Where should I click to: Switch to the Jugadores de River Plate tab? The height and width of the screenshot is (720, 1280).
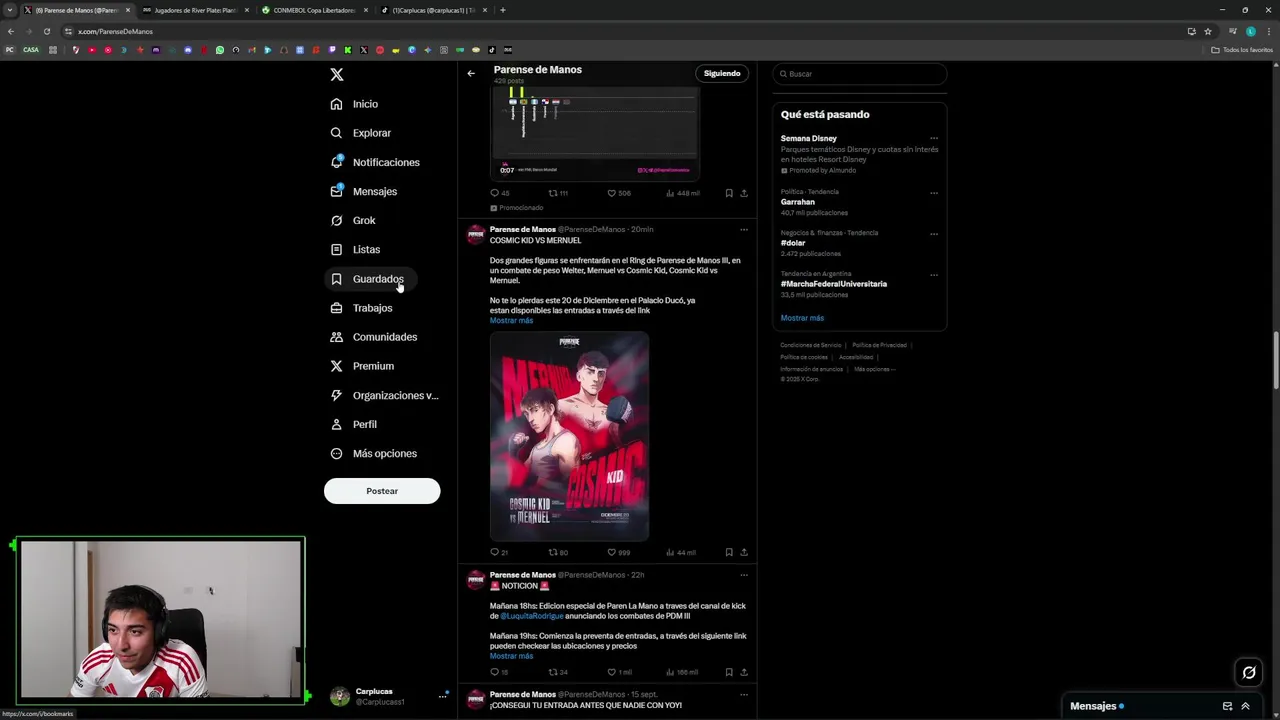tap(194, 10)
